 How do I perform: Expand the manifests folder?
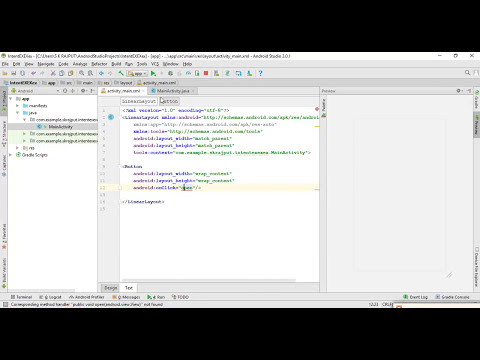(18, 106)
